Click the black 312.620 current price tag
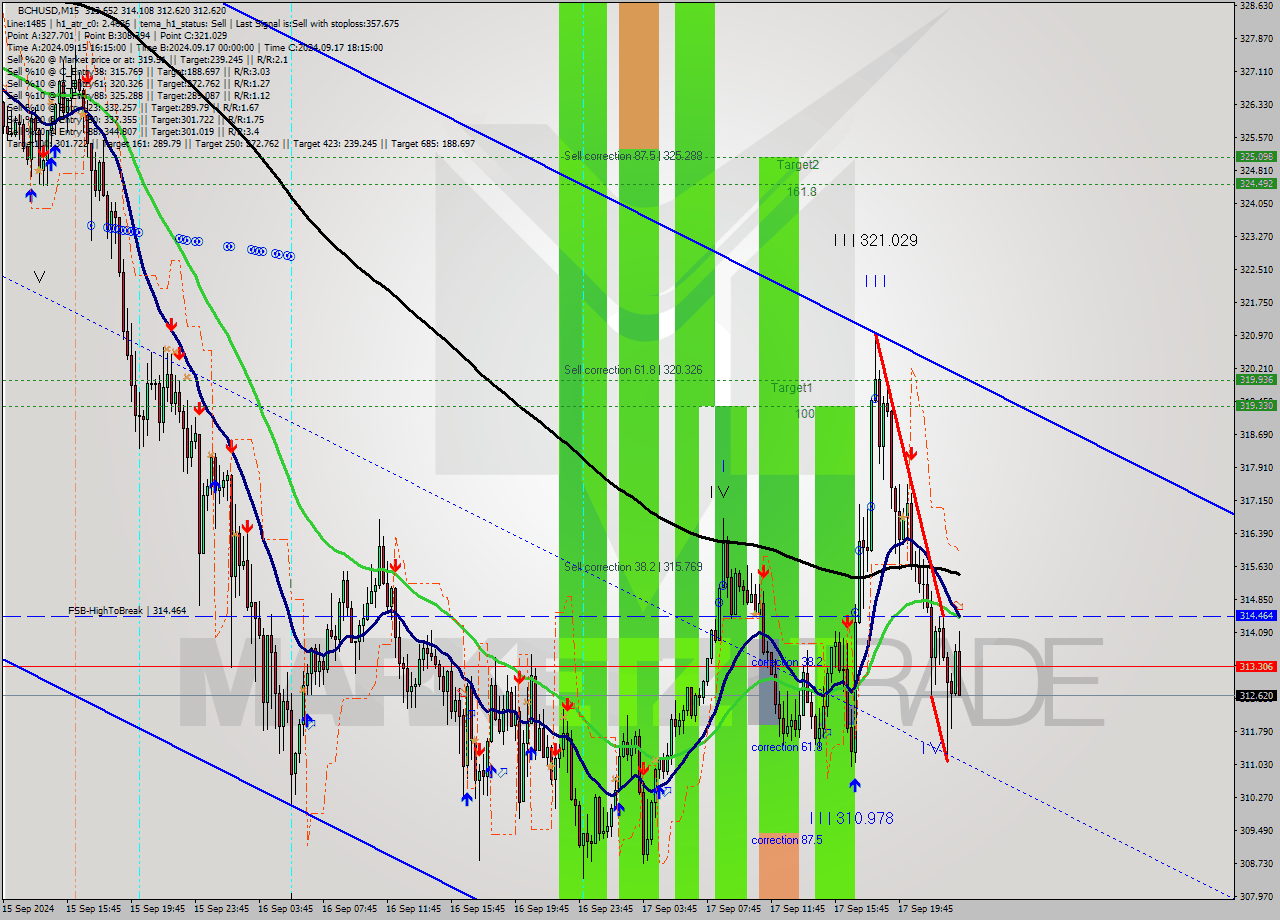This screenshot has width=1280, height=920. coord(1256,696)
